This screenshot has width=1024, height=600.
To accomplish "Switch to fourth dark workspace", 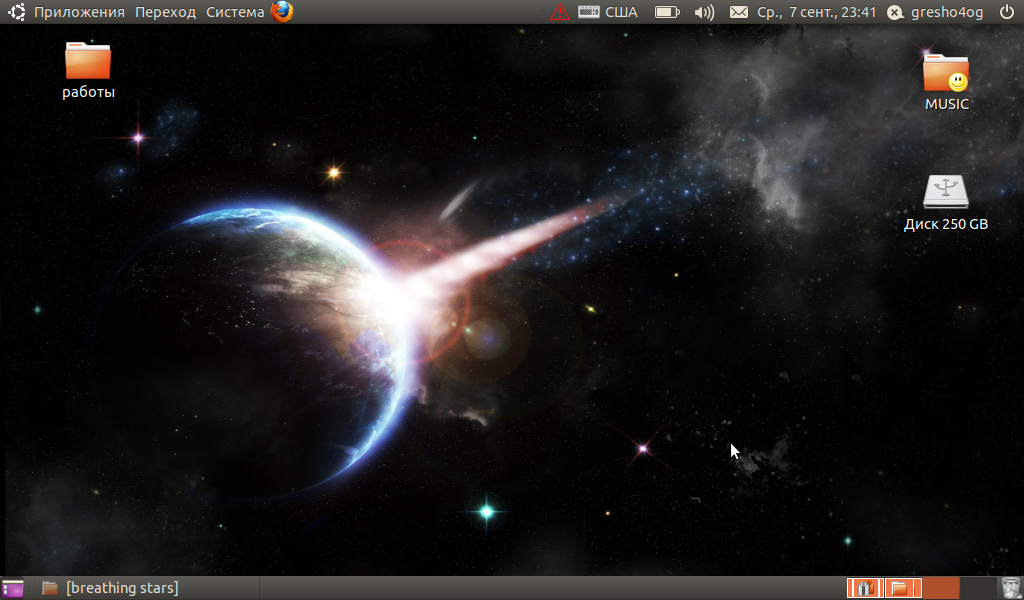I will click(x=978, y=588).
